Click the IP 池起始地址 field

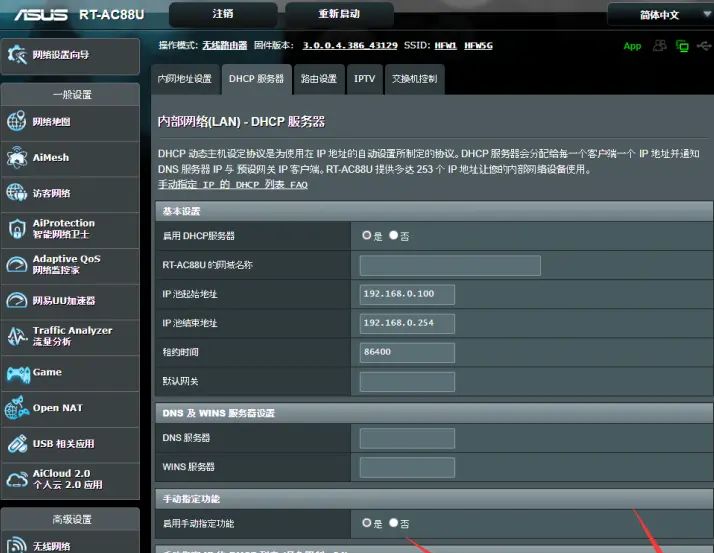point(407,294)
